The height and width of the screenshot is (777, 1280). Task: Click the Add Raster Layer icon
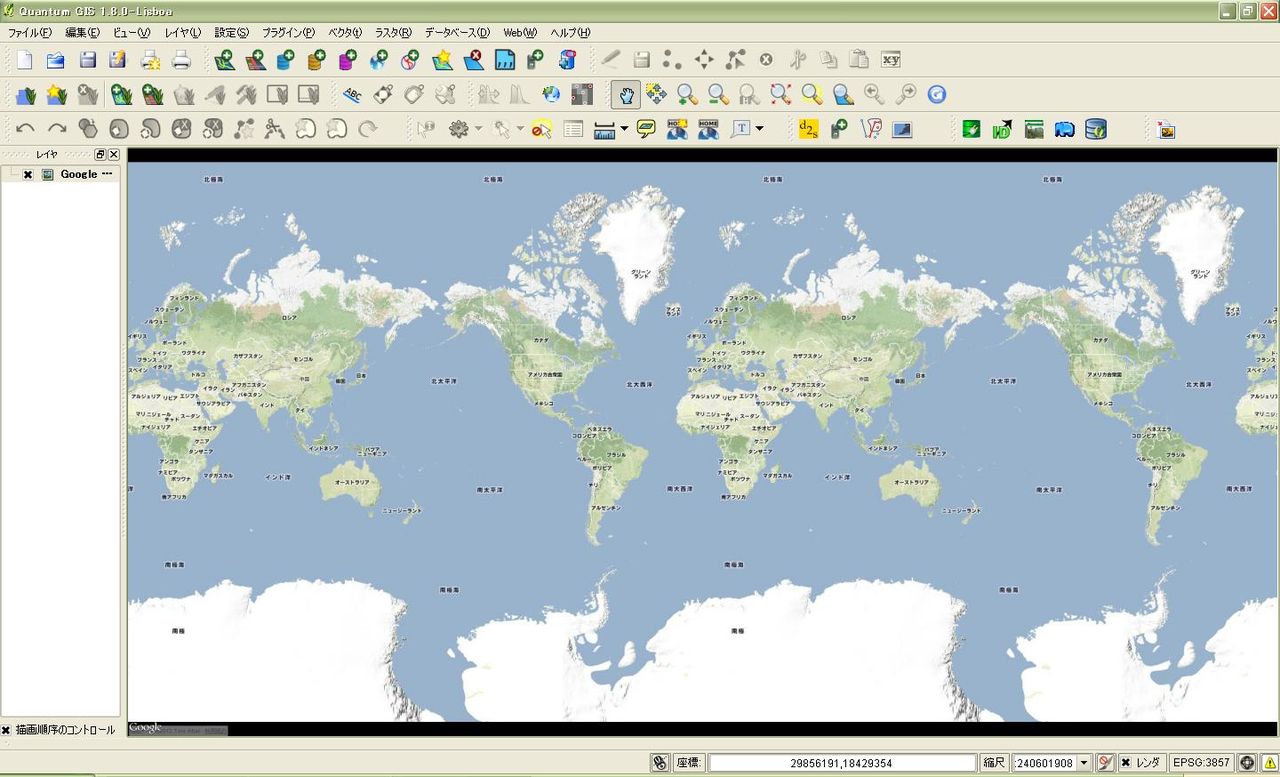point(256,60)
